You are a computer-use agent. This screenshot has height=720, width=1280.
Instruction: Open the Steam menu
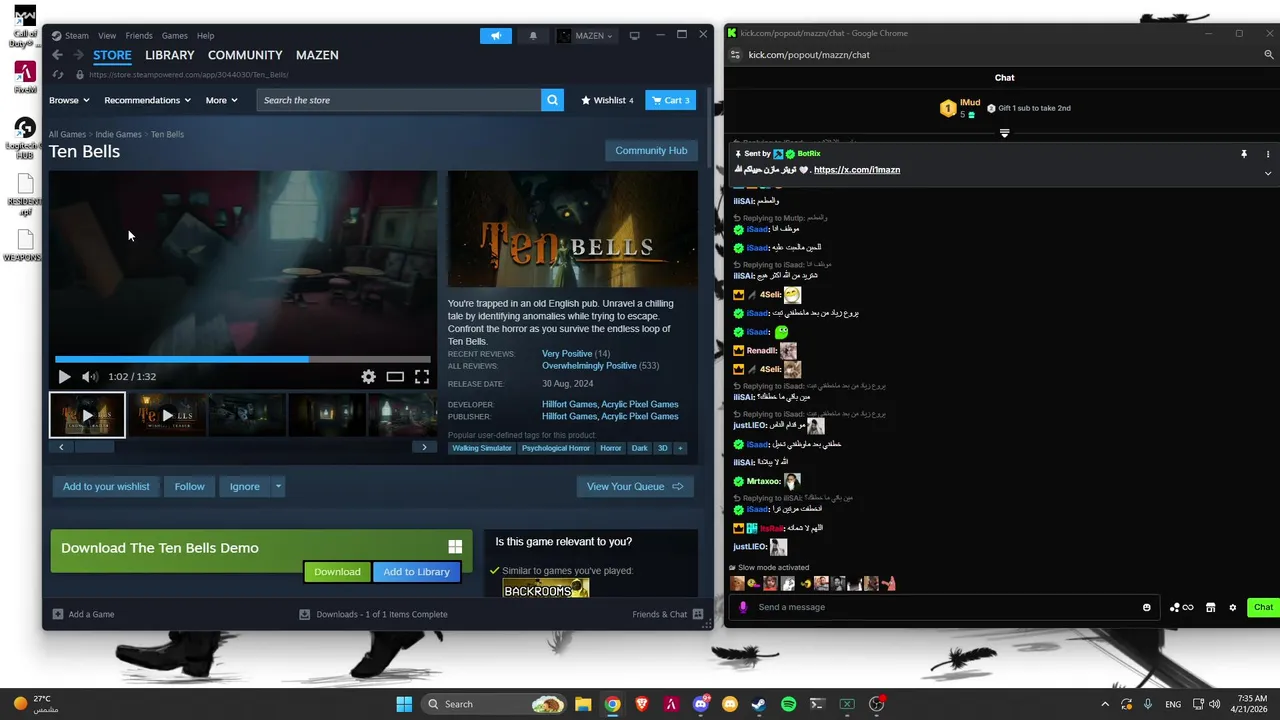point(76,36)
